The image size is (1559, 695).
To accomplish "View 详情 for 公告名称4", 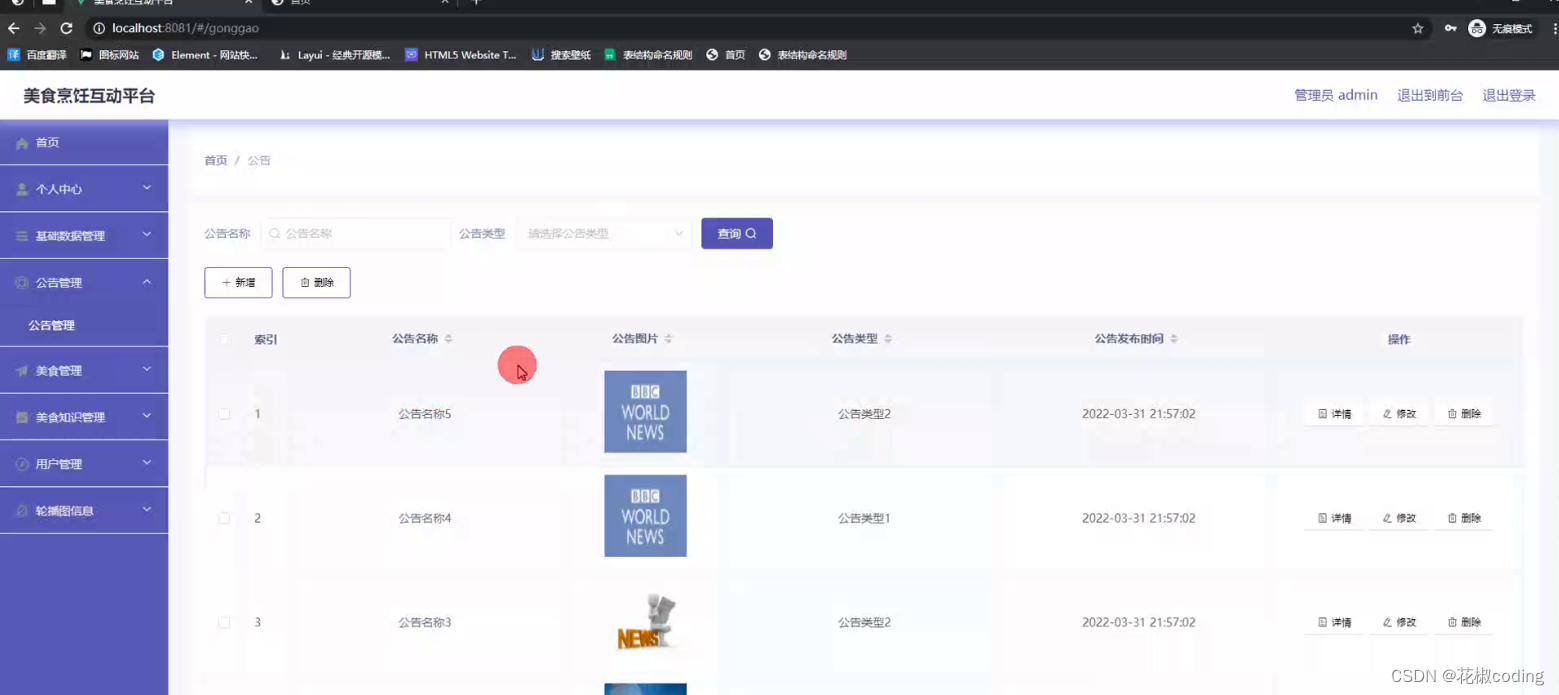I will tap(1334, 518).
